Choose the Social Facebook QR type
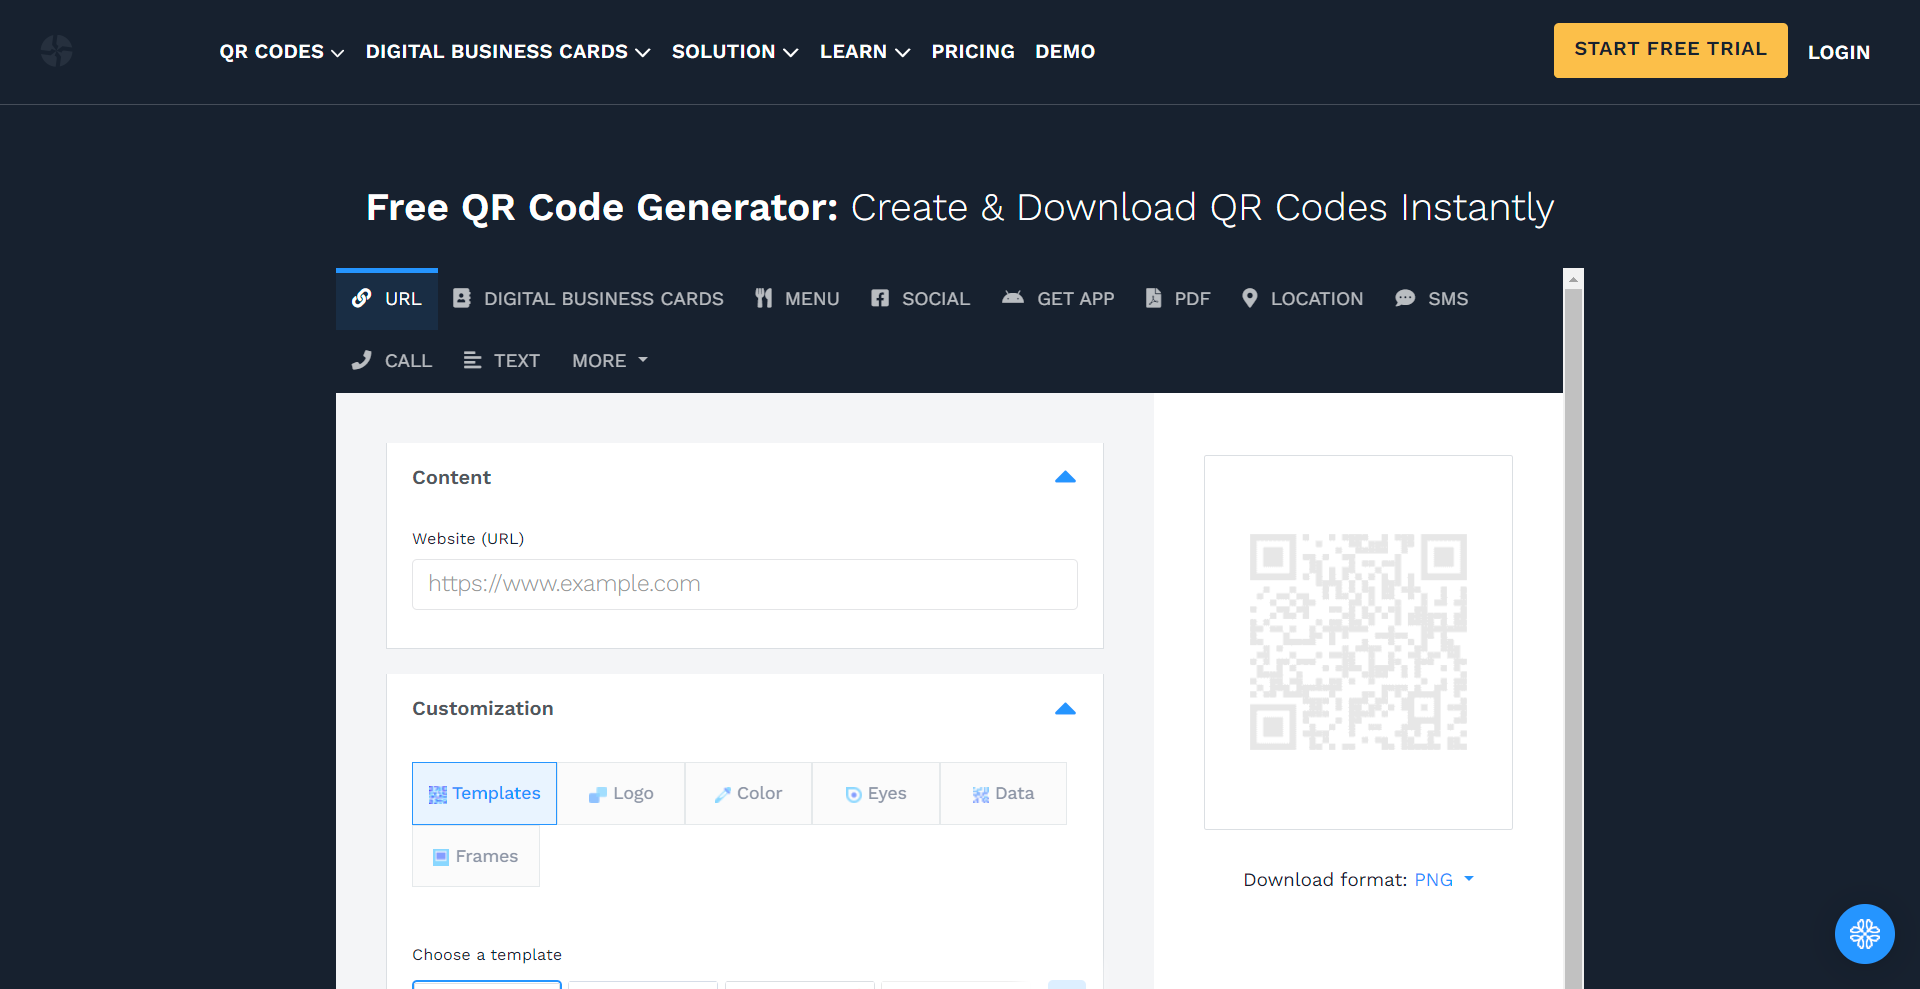The image size is (1920, 989). [x=920, y=299]
